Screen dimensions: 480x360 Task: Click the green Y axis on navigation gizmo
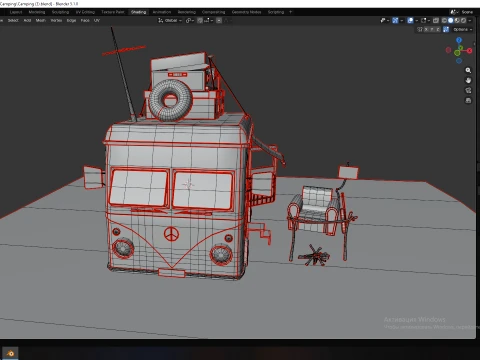(460, 48)
